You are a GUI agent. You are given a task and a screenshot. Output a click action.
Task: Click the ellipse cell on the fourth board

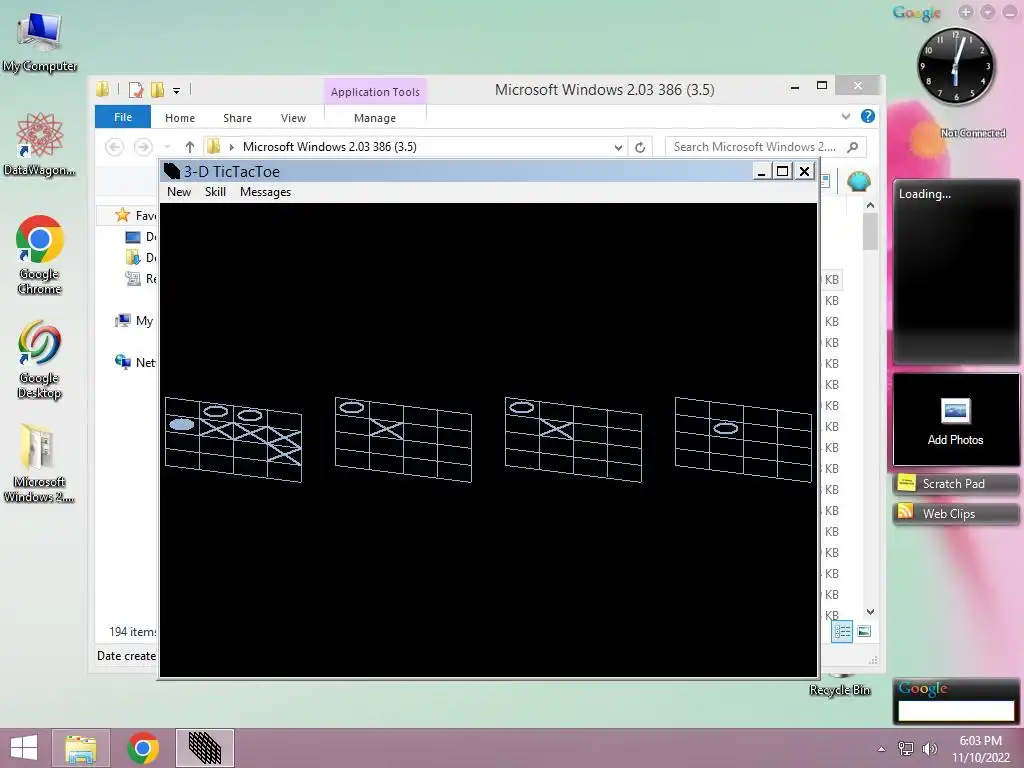coord(726,428)
